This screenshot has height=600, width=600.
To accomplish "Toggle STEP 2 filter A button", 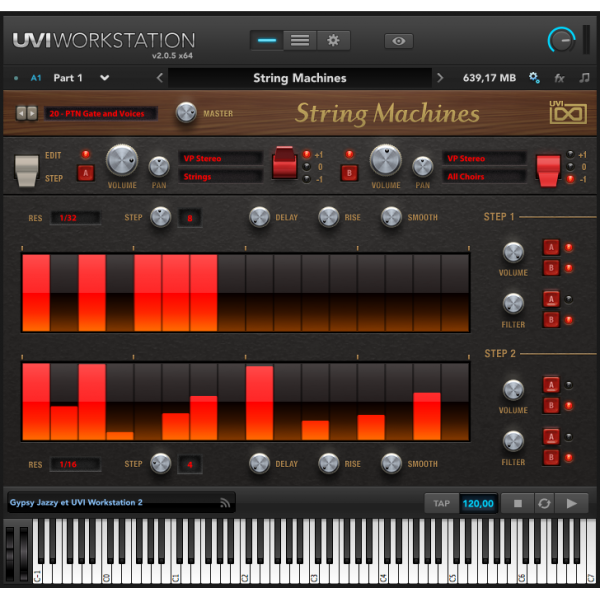I will point(551,437).
